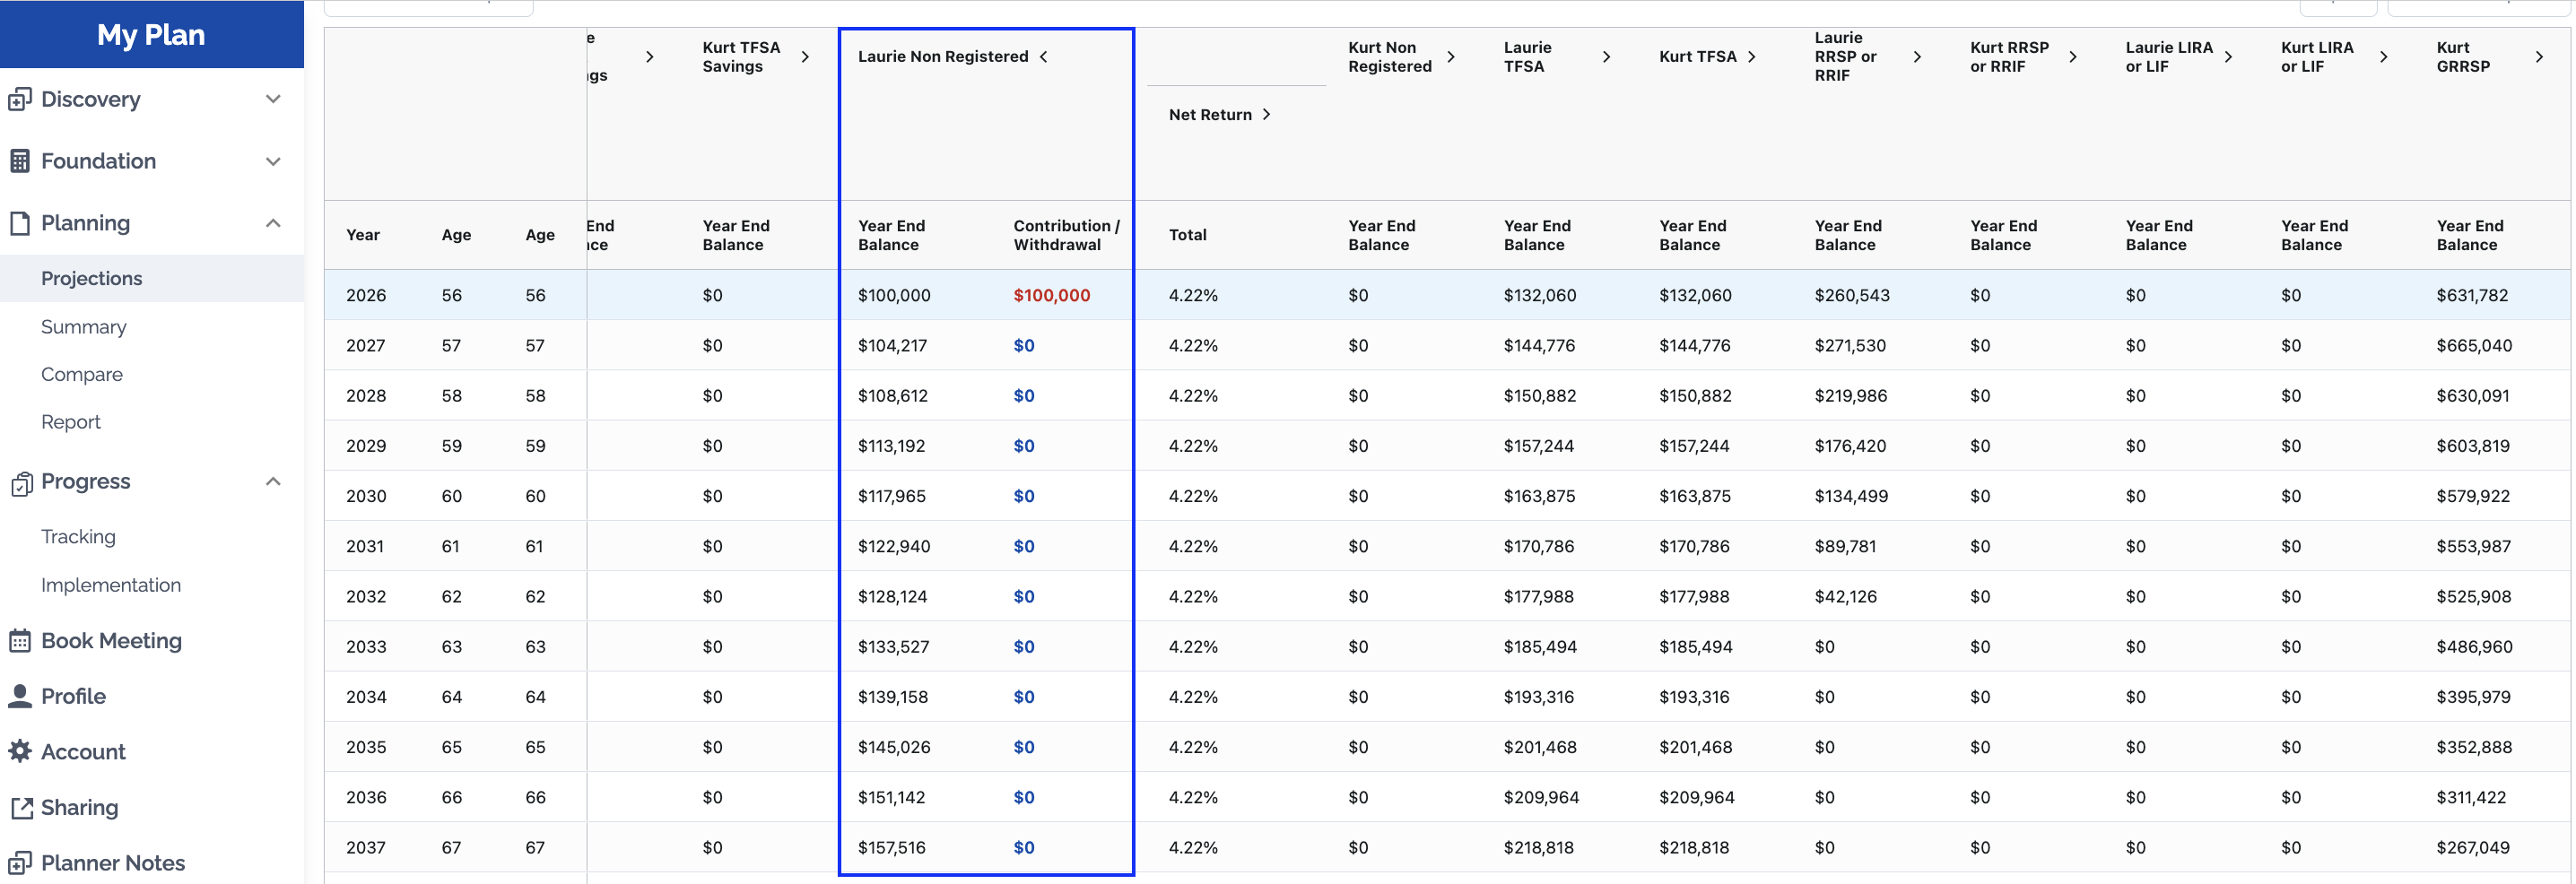Expand the Kurt TFSA Savings column
Viewport: 2576px width, 884px height.
pyautogui.click(x=805, y=57)
